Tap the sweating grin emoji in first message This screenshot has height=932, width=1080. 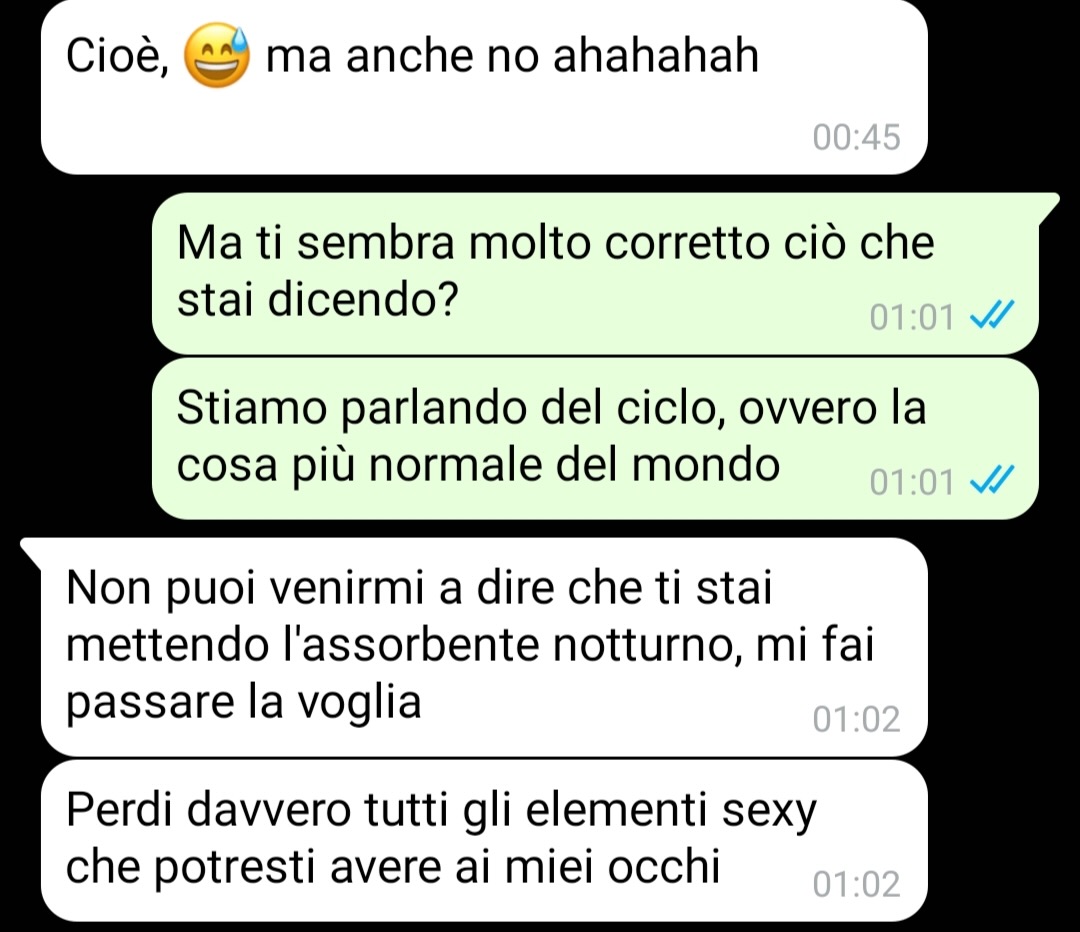point(217,56)
